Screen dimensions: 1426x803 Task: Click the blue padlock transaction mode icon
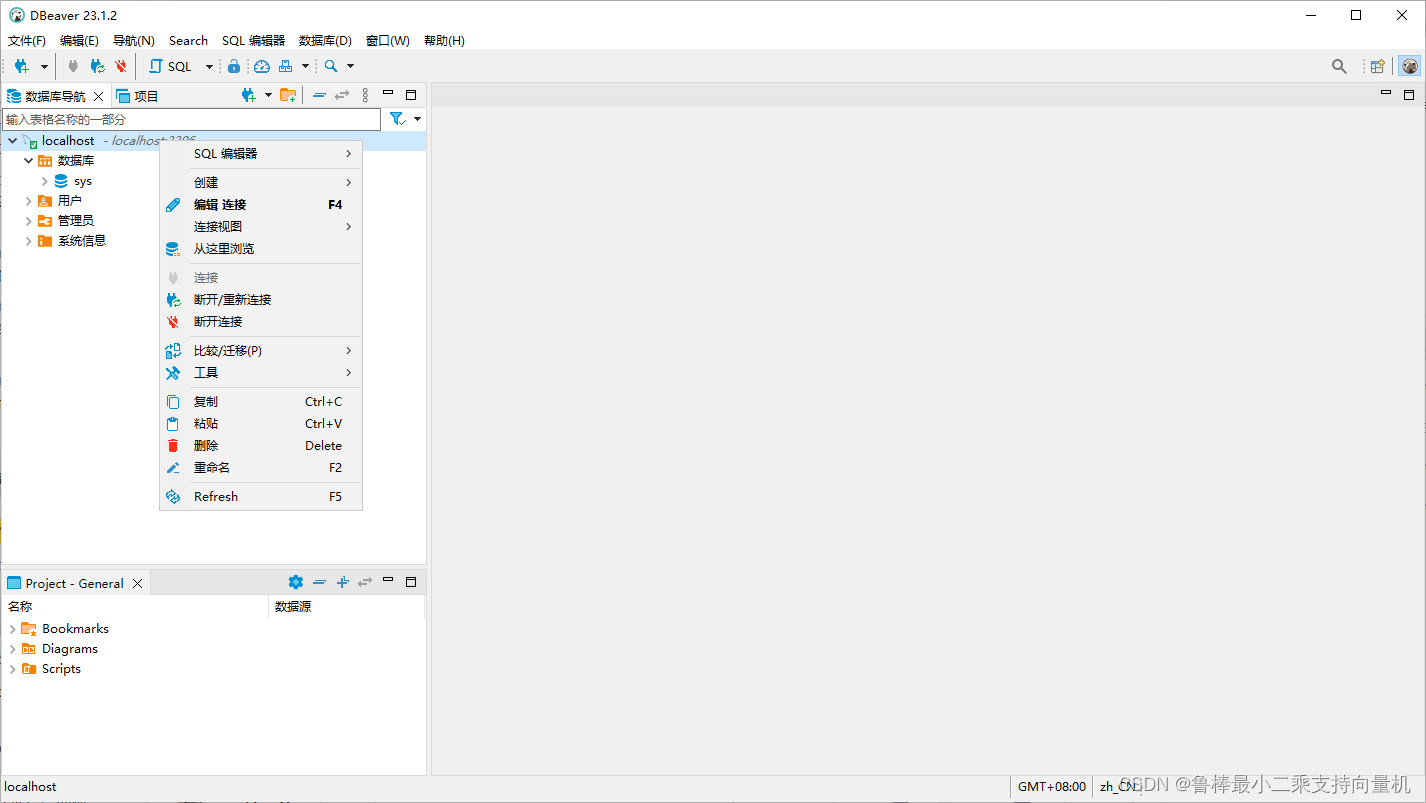coord(234,66)
